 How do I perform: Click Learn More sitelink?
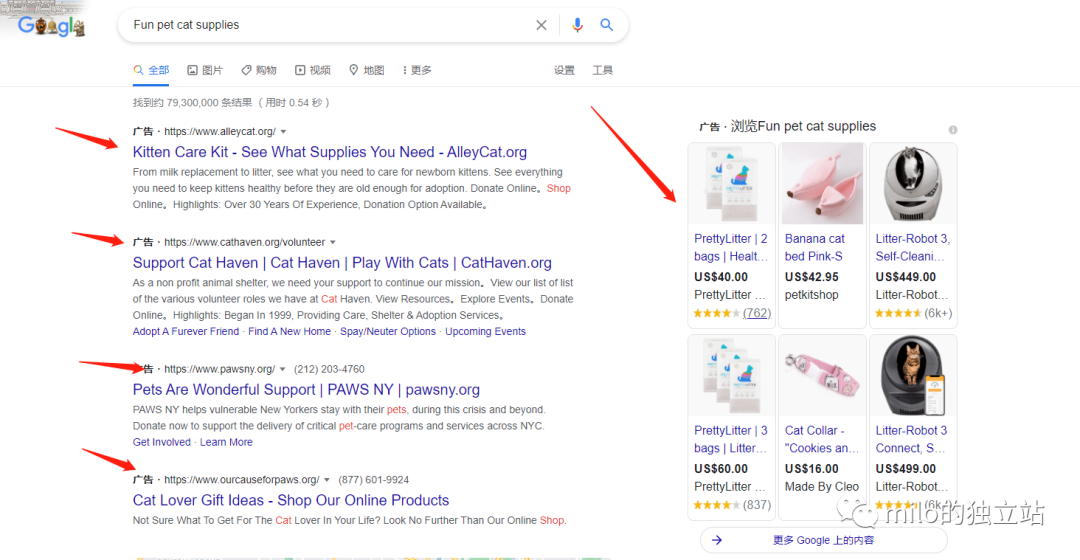point(226,442)
